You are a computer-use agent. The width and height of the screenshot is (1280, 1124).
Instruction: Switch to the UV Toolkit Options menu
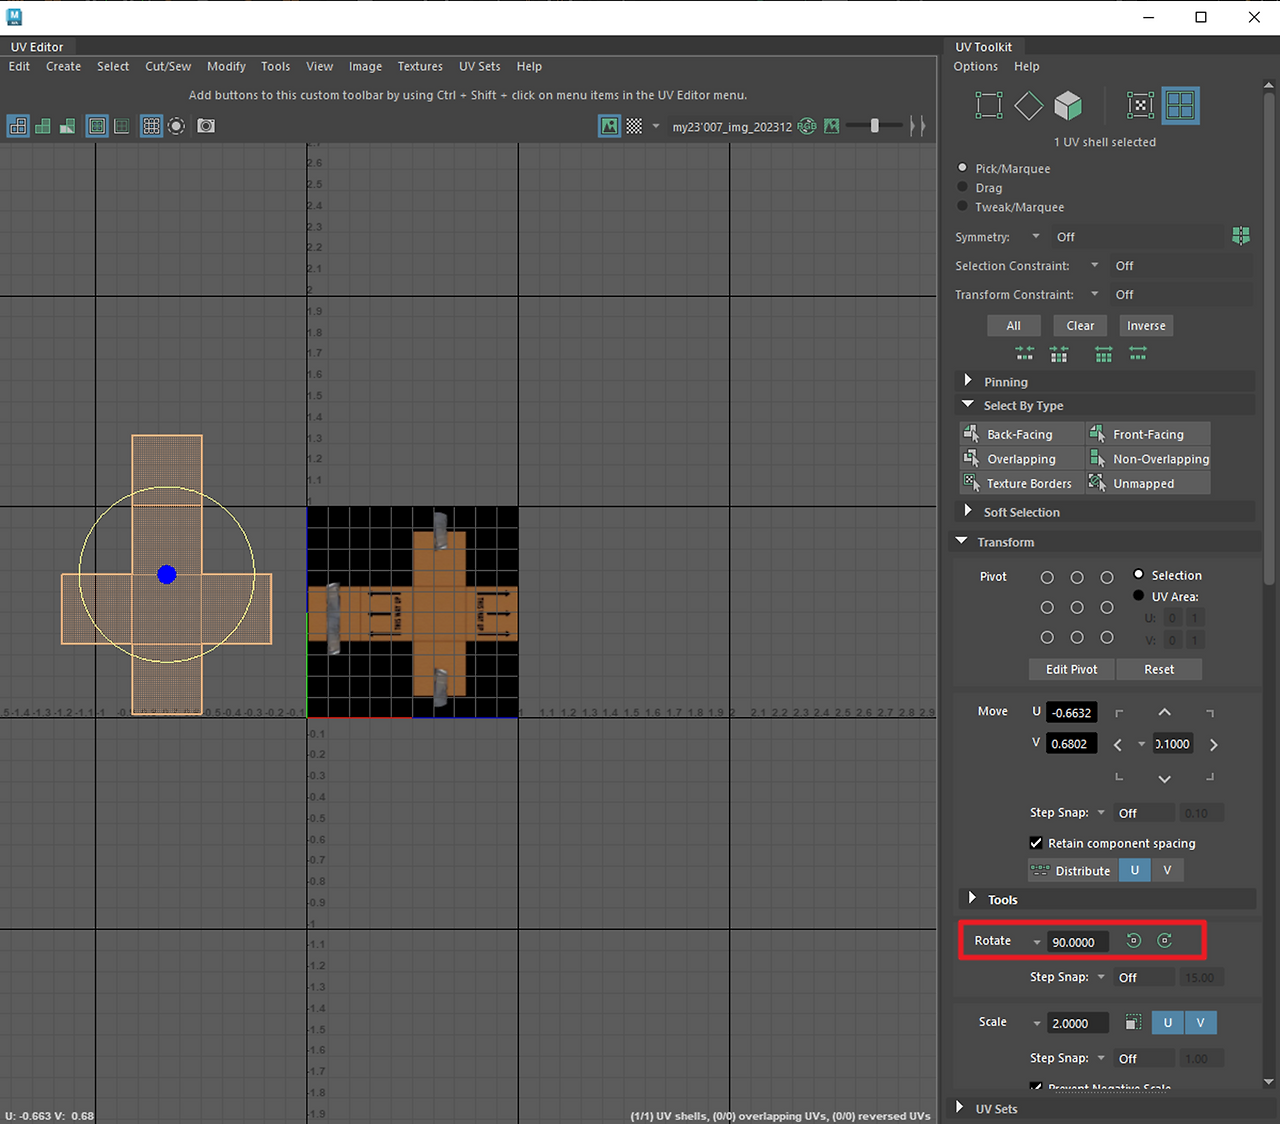[x=975, y=66]
